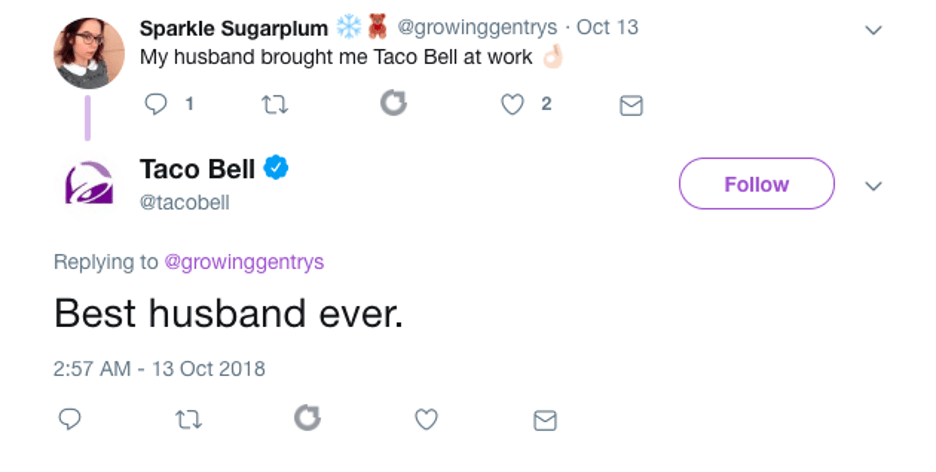Retweet Taco Bell's "Best husband ever" reply
Screen dimensions: 936x472
point(188,420)
